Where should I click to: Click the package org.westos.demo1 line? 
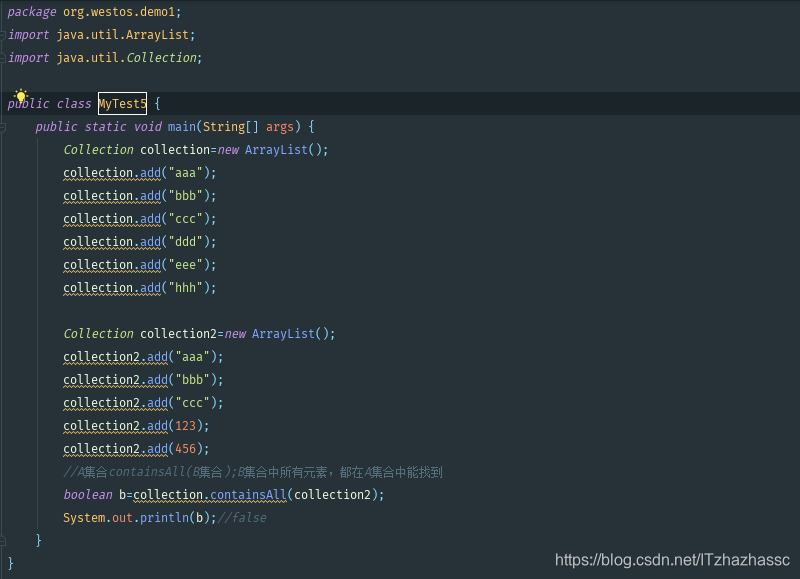click(94, 12)
